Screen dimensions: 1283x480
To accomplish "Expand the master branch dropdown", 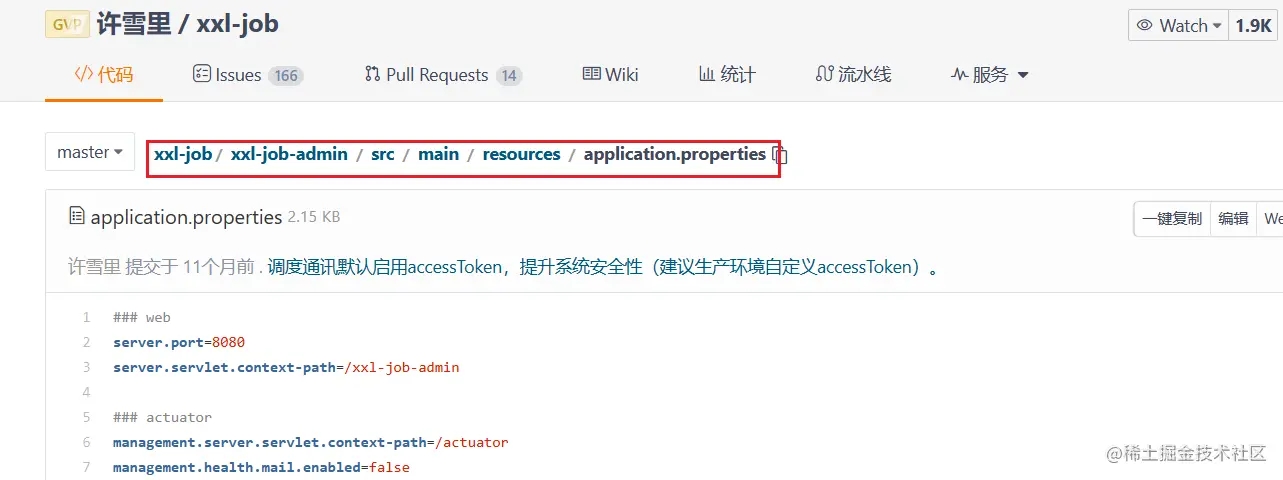I will click(90, 152).
